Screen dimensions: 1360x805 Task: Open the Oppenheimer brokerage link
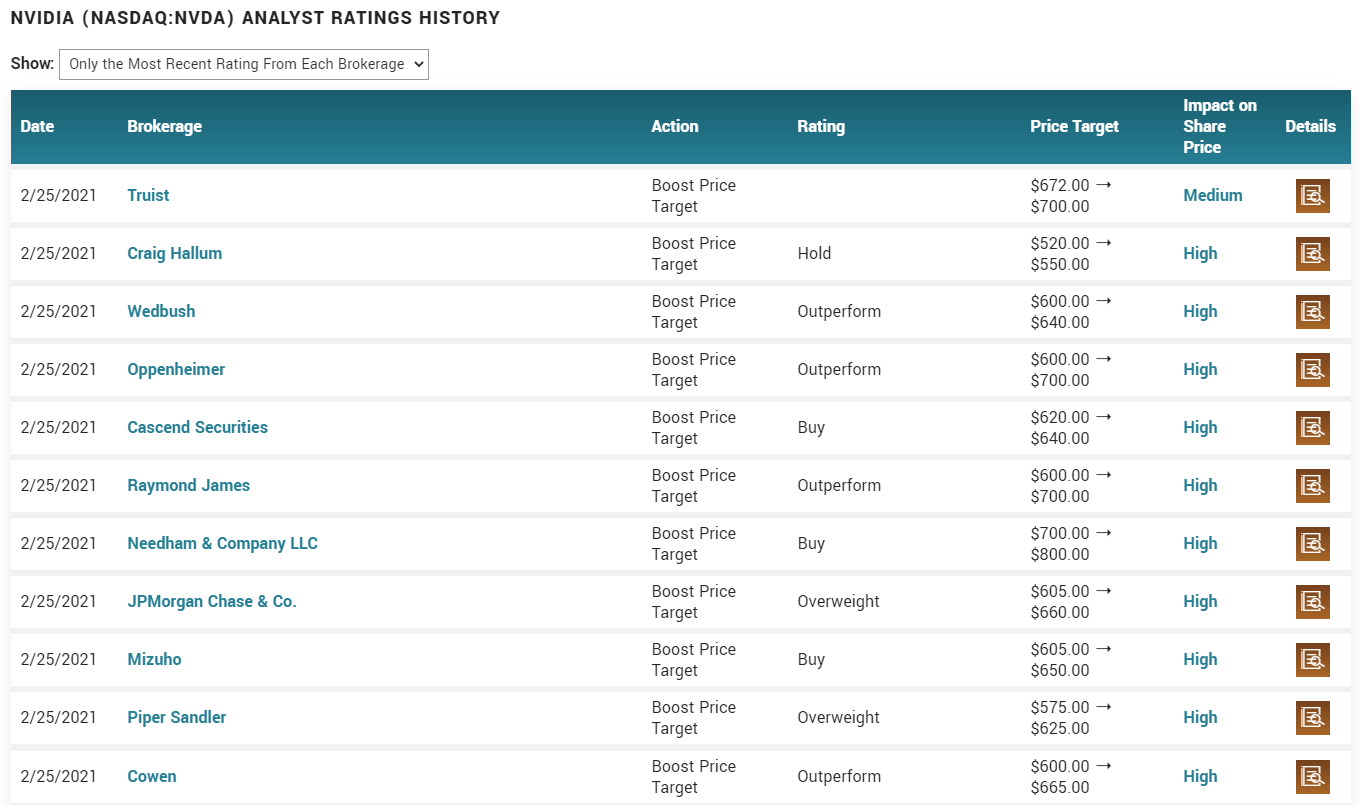(x=176, y=369)
